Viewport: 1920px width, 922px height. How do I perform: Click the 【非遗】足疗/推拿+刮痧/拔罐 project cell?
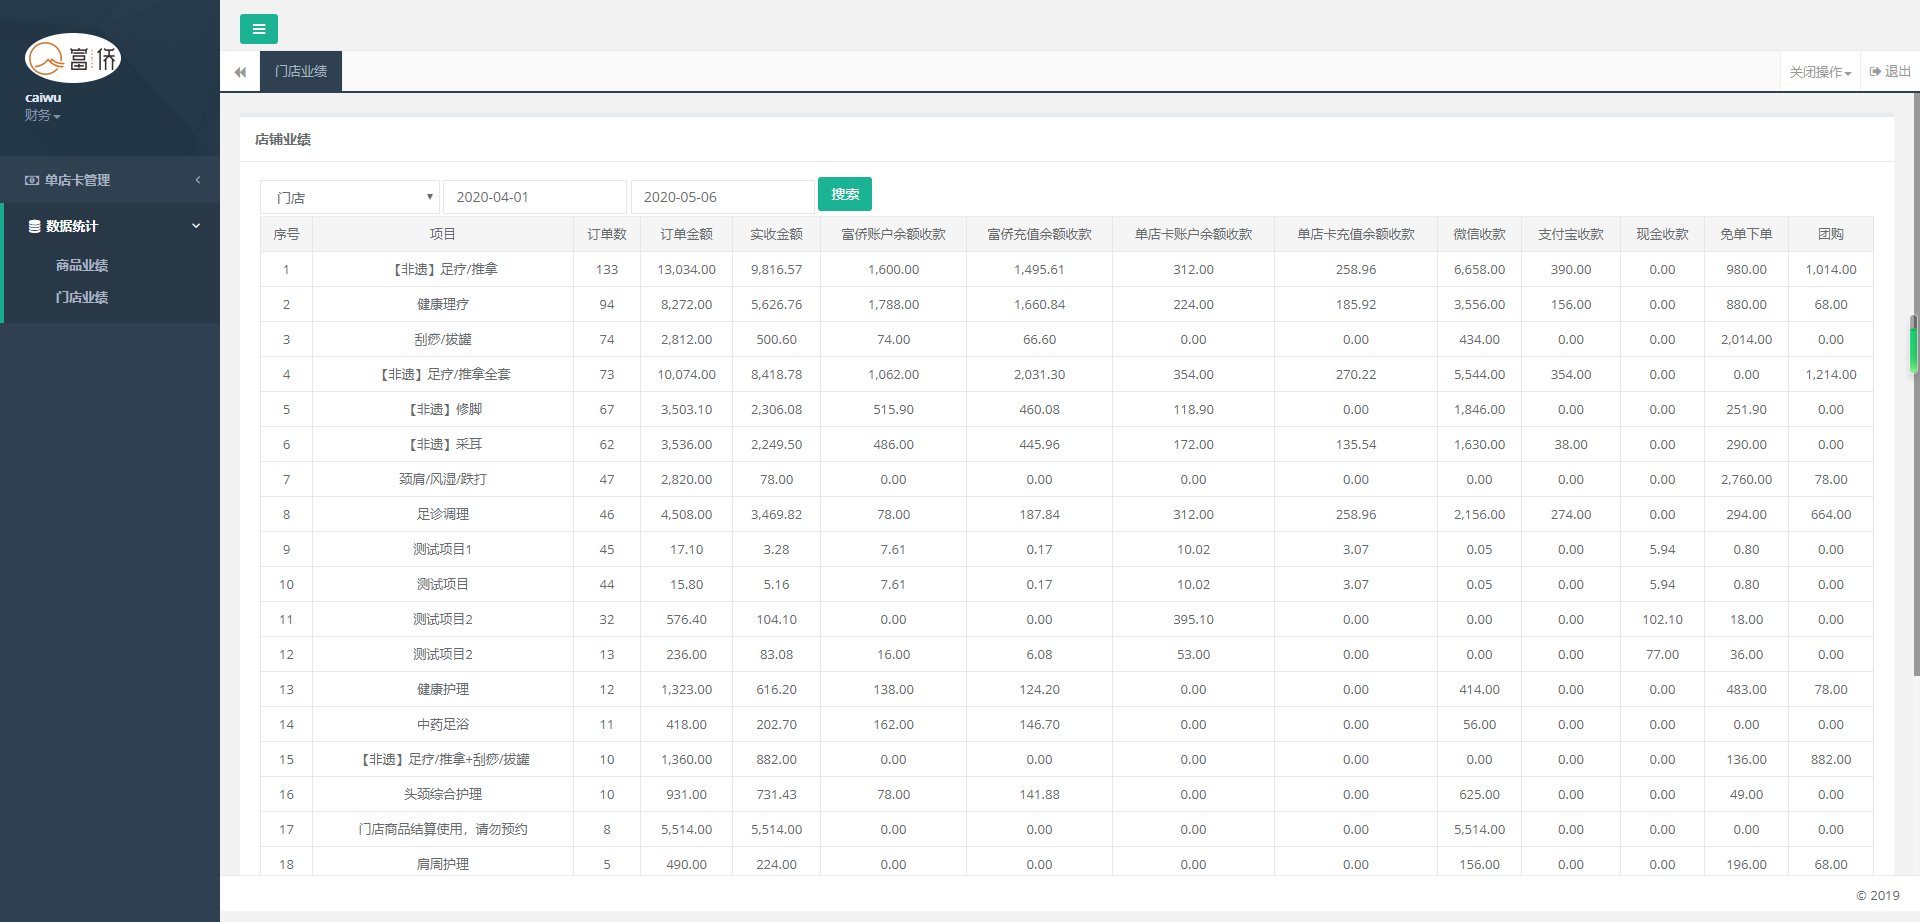[443, 759]
